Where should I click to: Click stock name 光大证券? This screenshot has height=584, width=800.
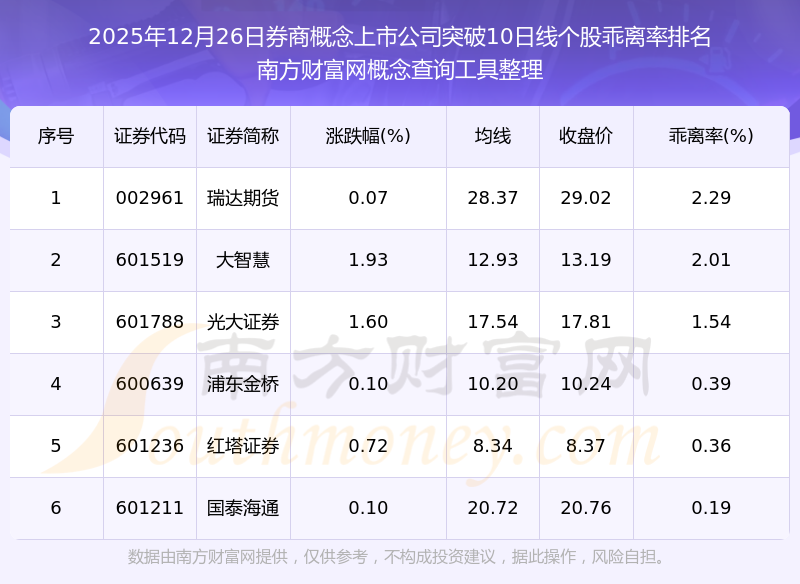[x=243, y=322]
